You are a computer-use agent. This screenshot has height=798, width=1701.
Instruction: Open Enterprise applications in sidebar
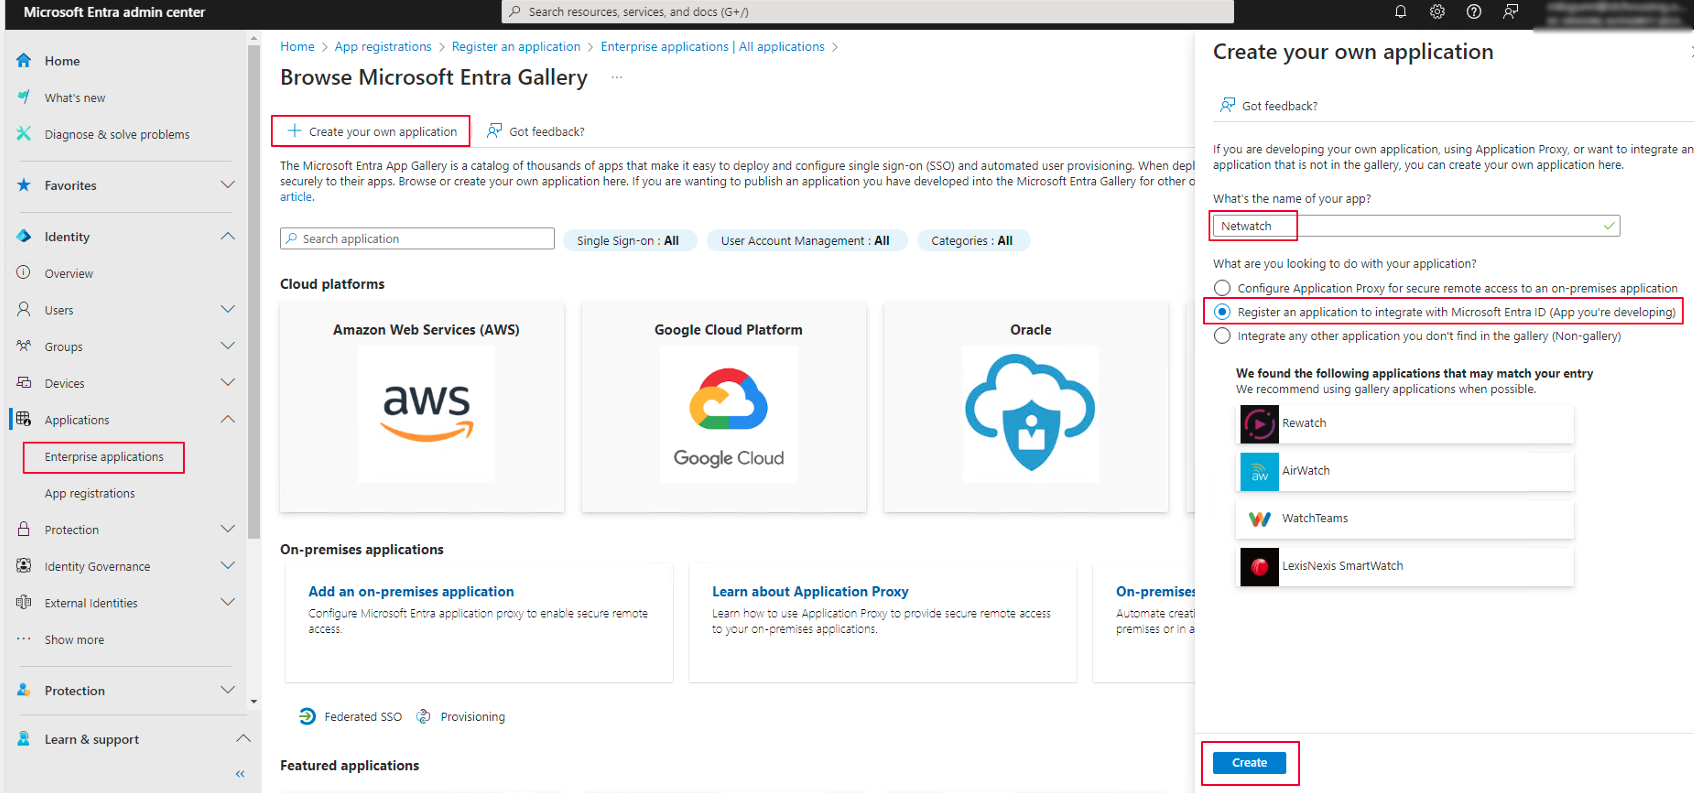point(104,457)
